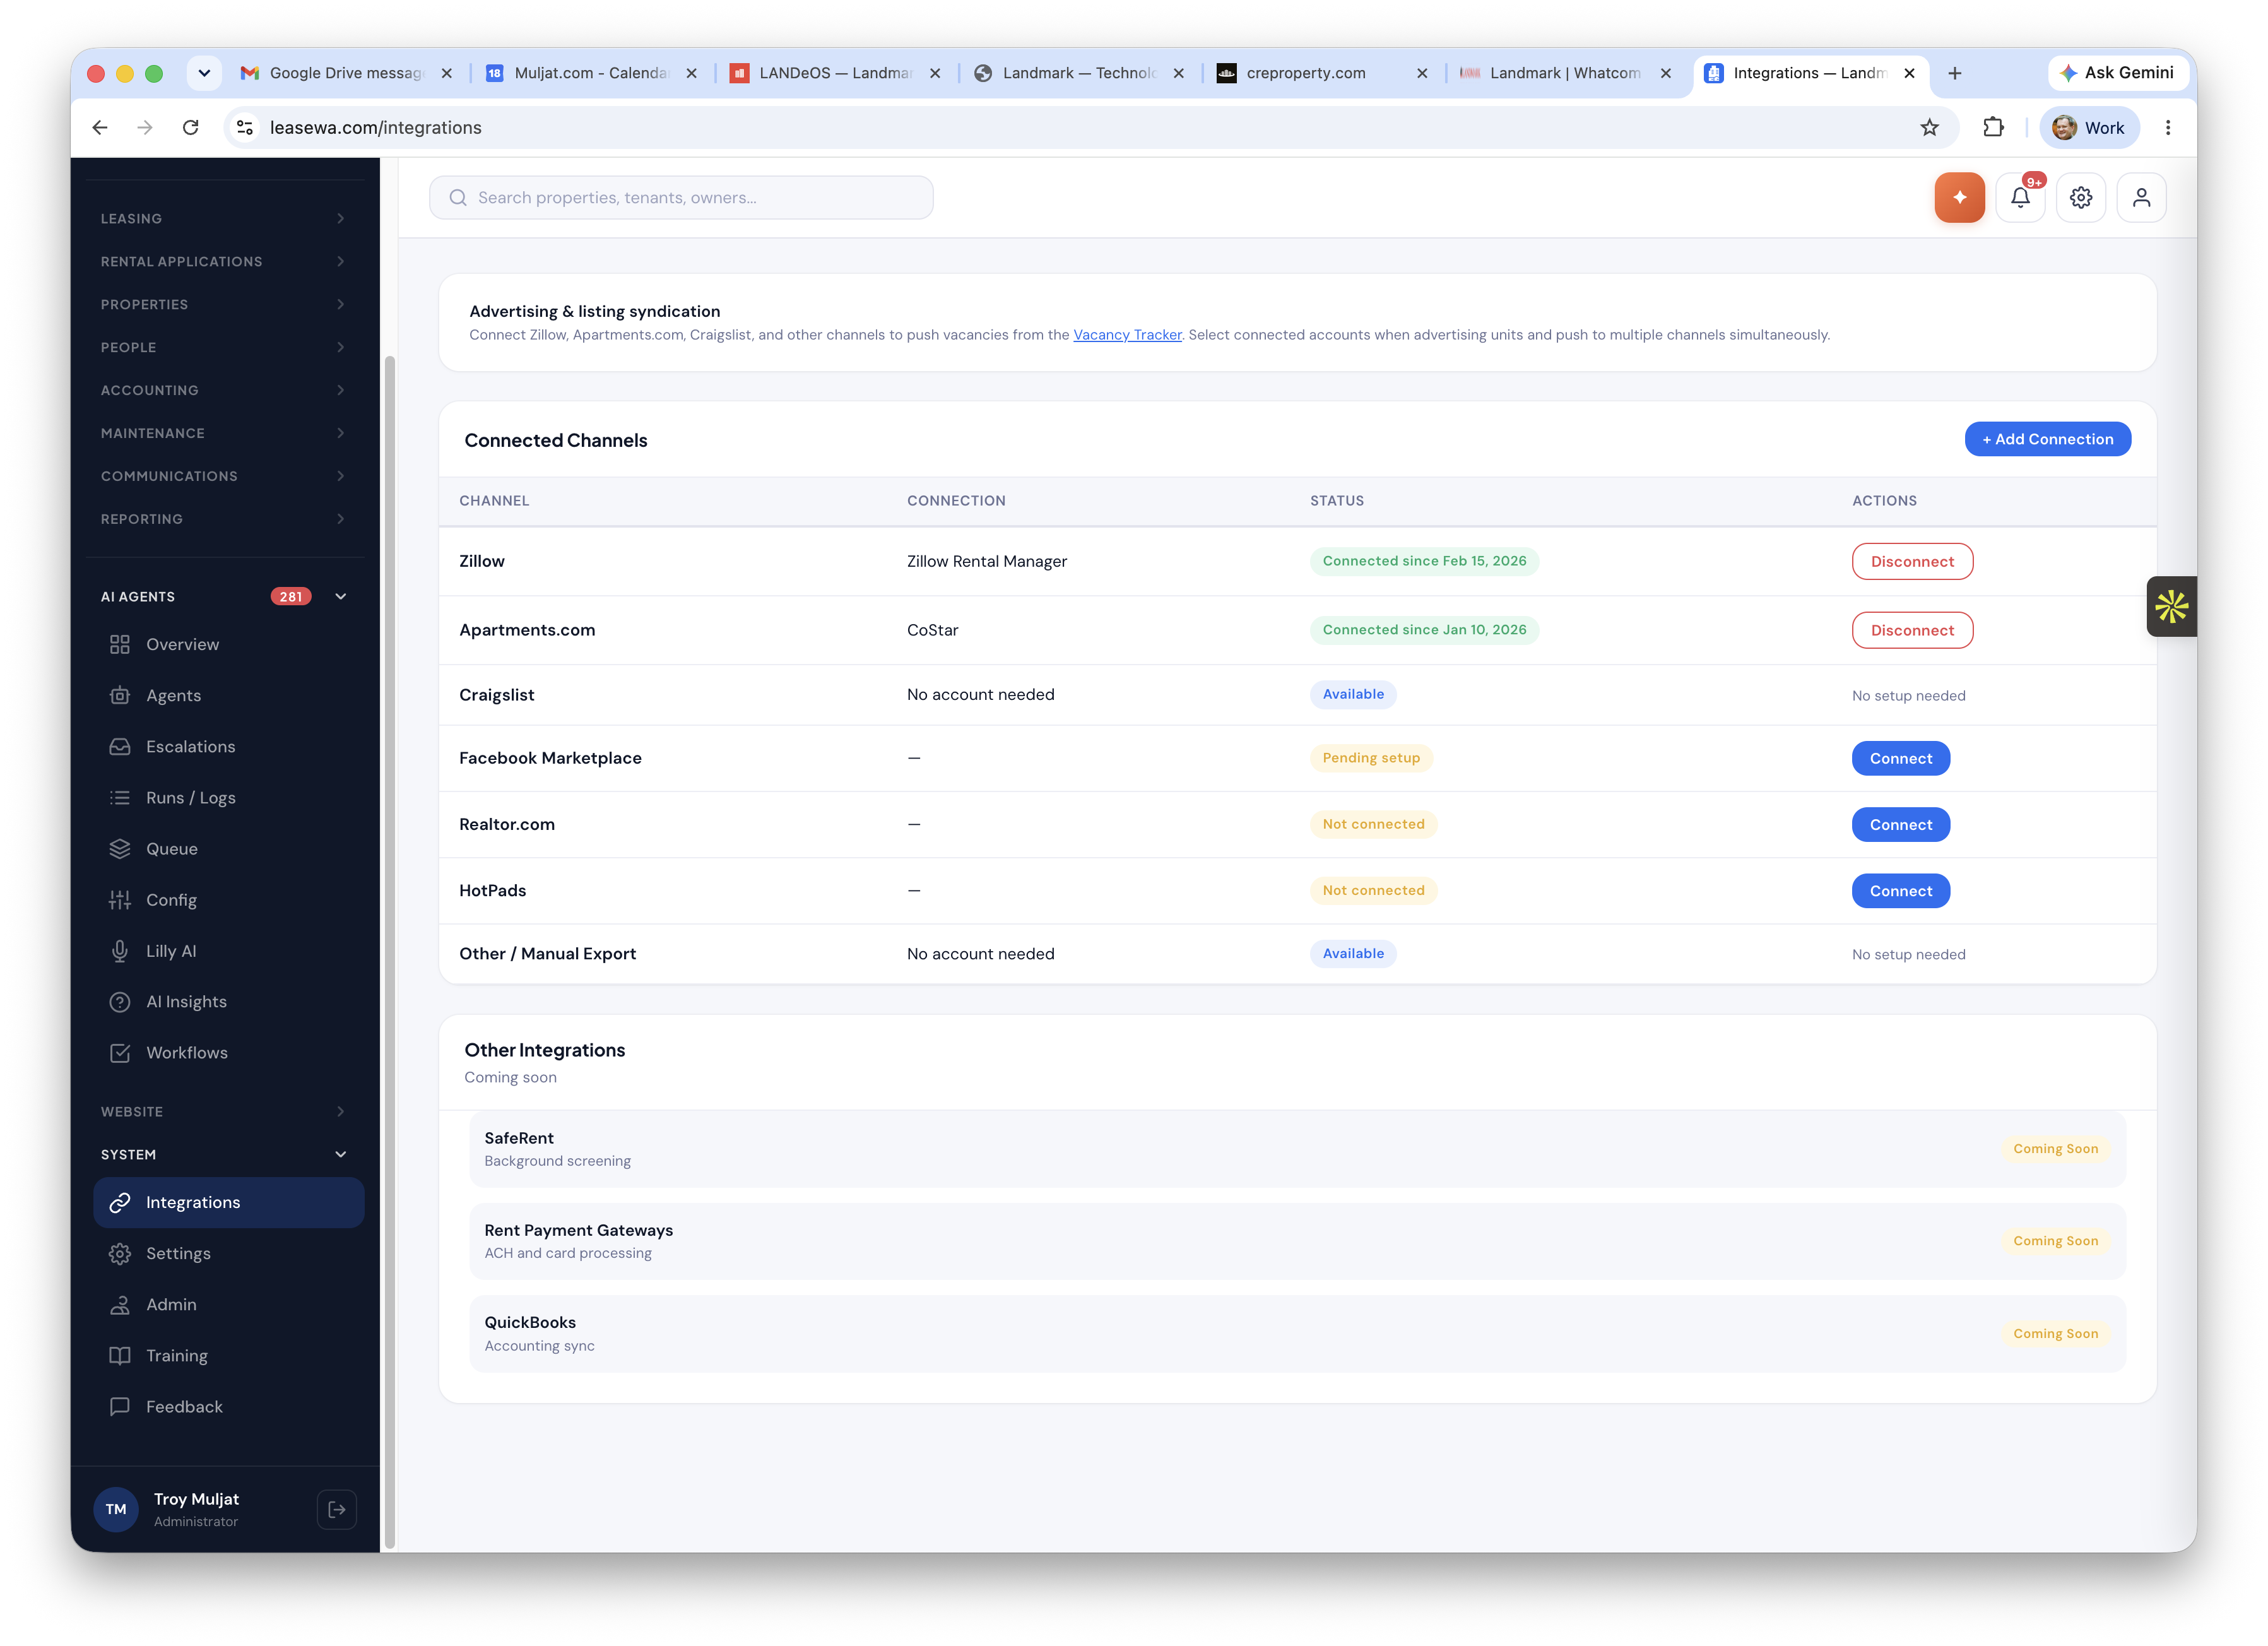Screen dimensions: 2268x1646
Task: Expand the Properties section
Action: [x=224, y=304]
